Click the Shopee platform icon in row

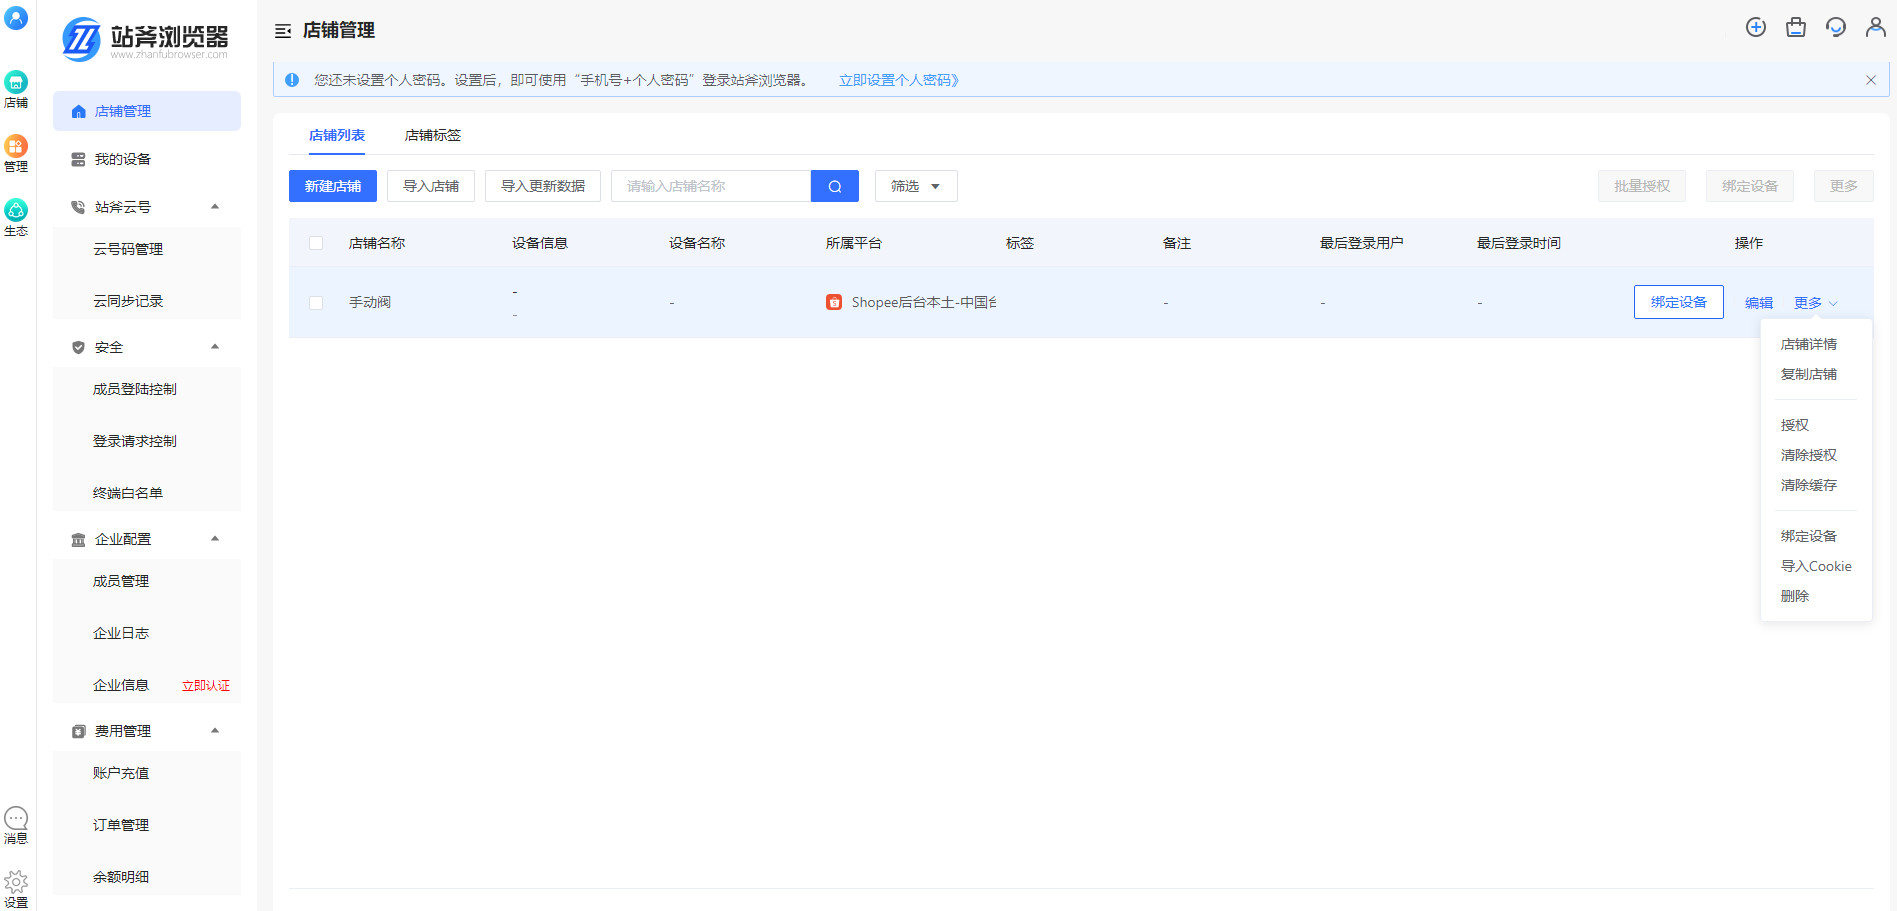click(x=834, y=302)
